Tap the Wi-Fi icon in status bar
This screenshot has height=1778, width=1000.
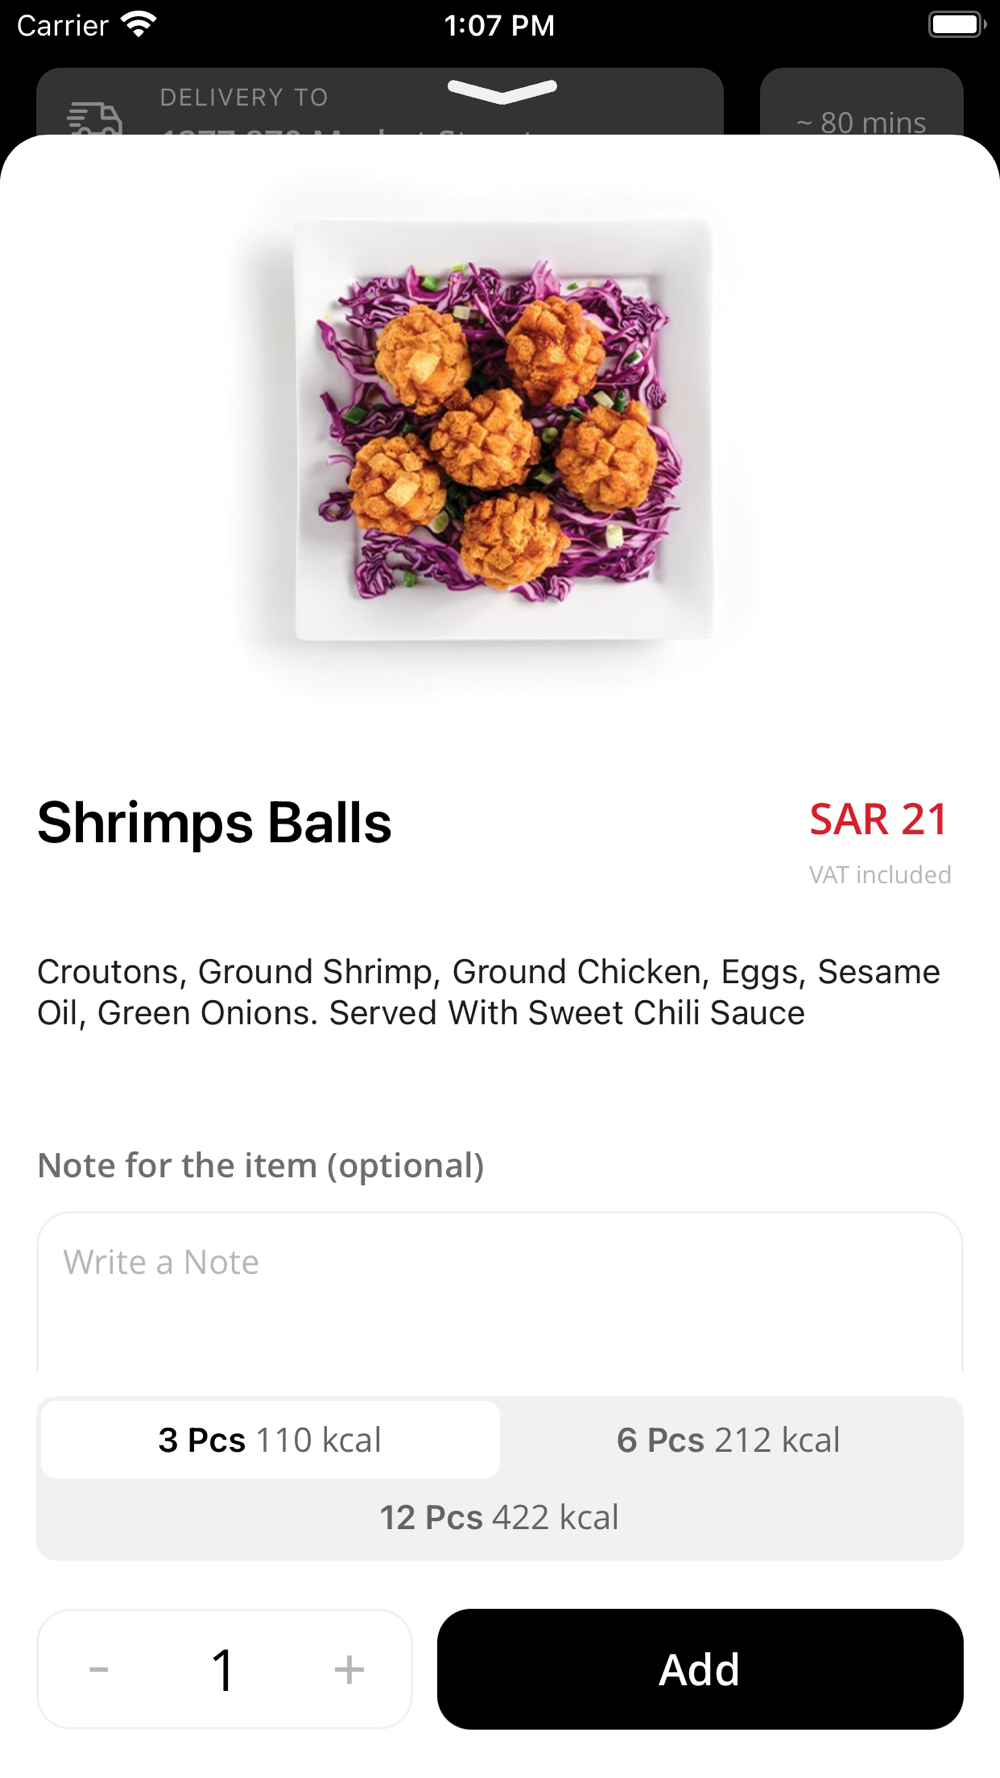(139, 24)
